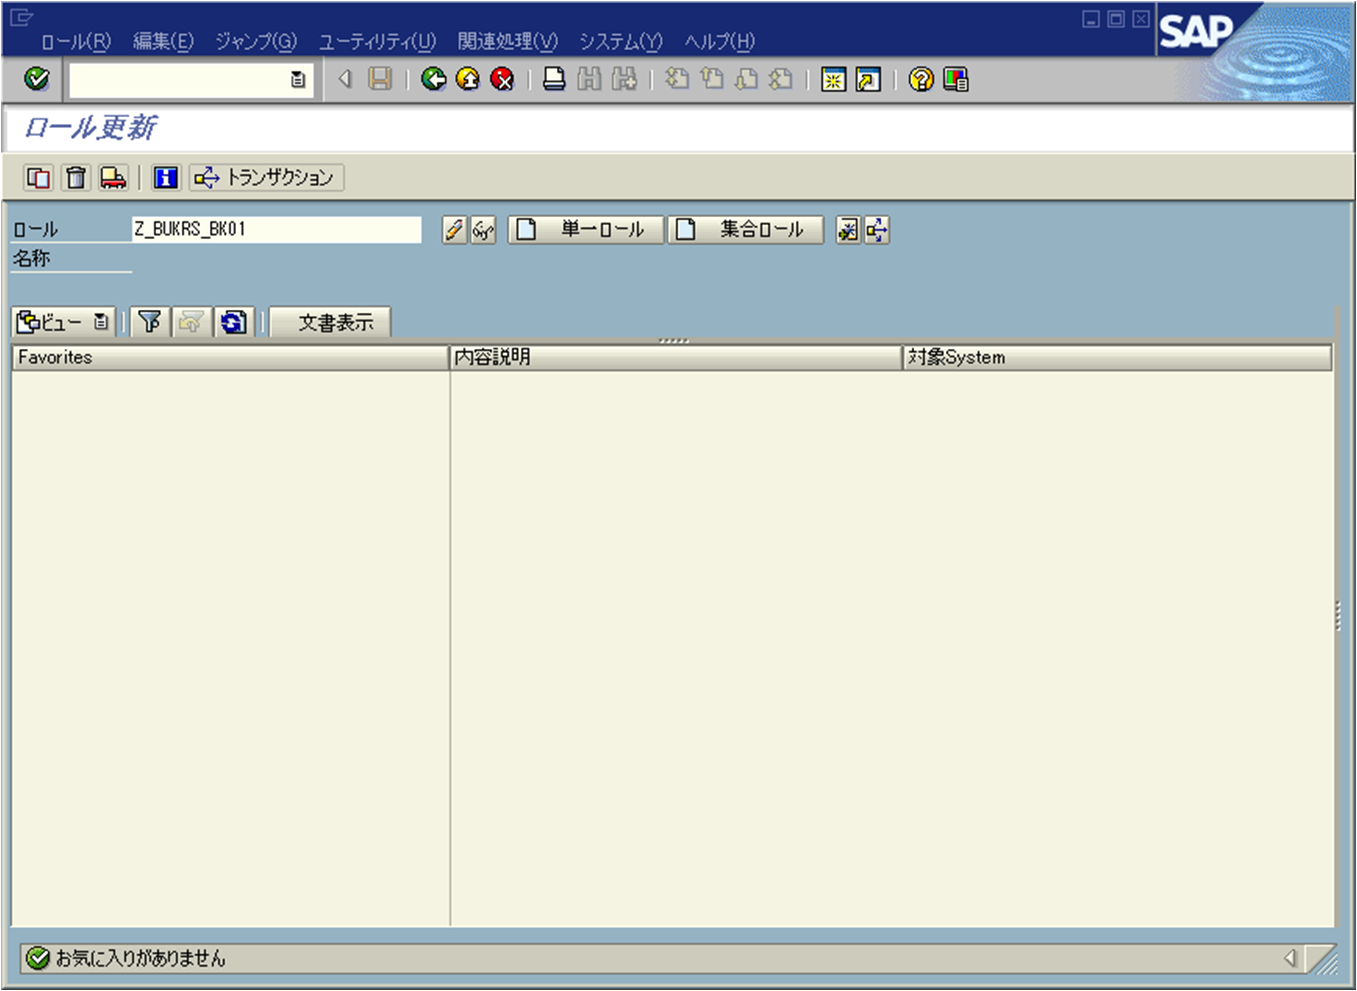Switch to change mode with the pencil icon

coord(454,229)
